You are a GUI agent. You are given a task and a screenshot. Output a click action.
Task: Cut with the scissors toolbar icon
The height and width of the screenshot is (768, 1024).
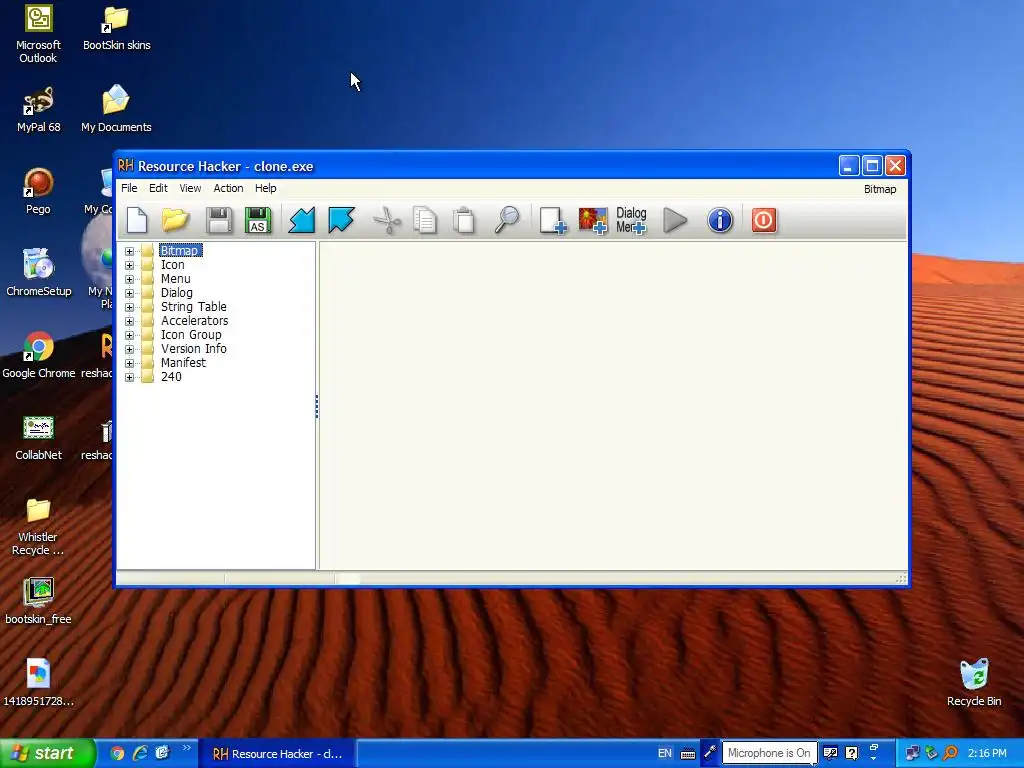tap(387, 220)
